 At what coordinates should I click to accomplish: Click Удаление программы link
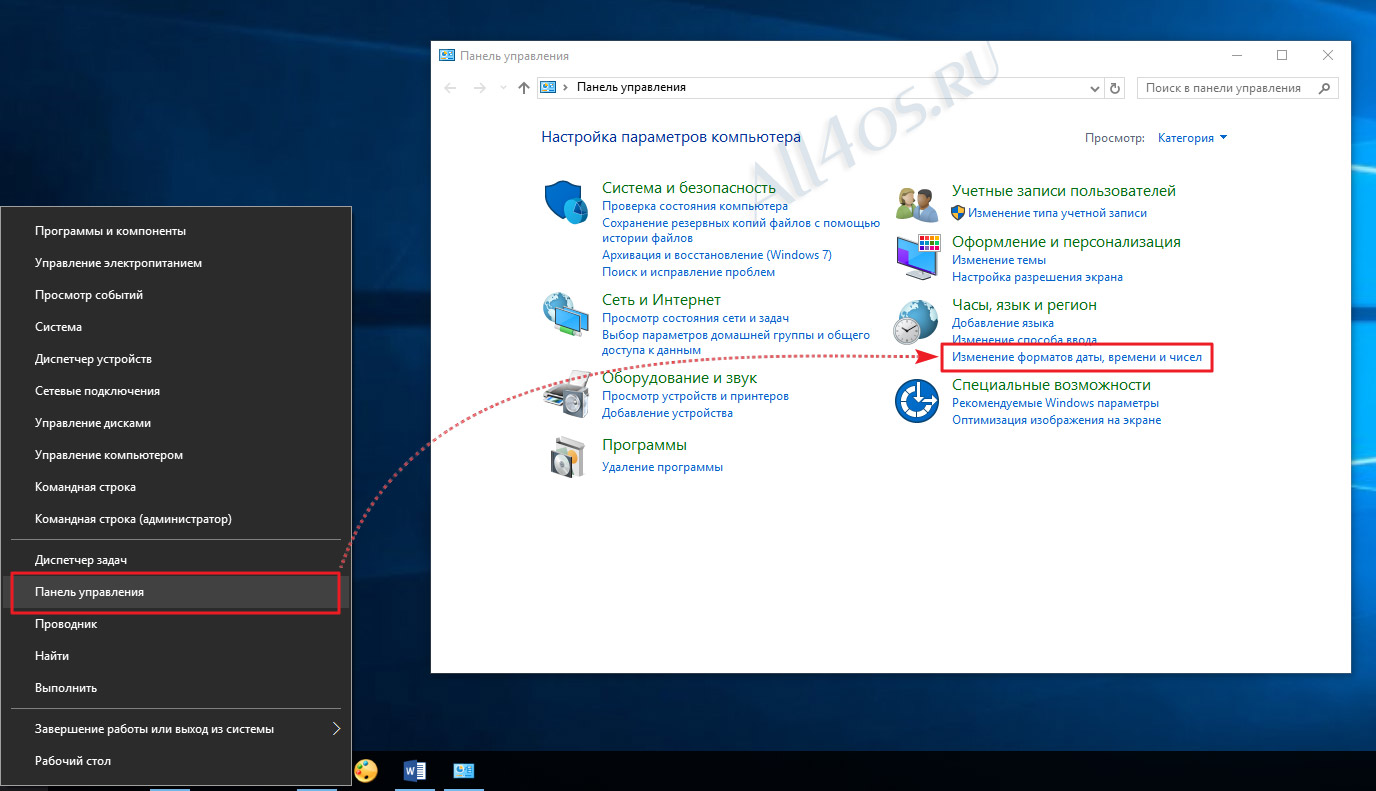[662, 467]
